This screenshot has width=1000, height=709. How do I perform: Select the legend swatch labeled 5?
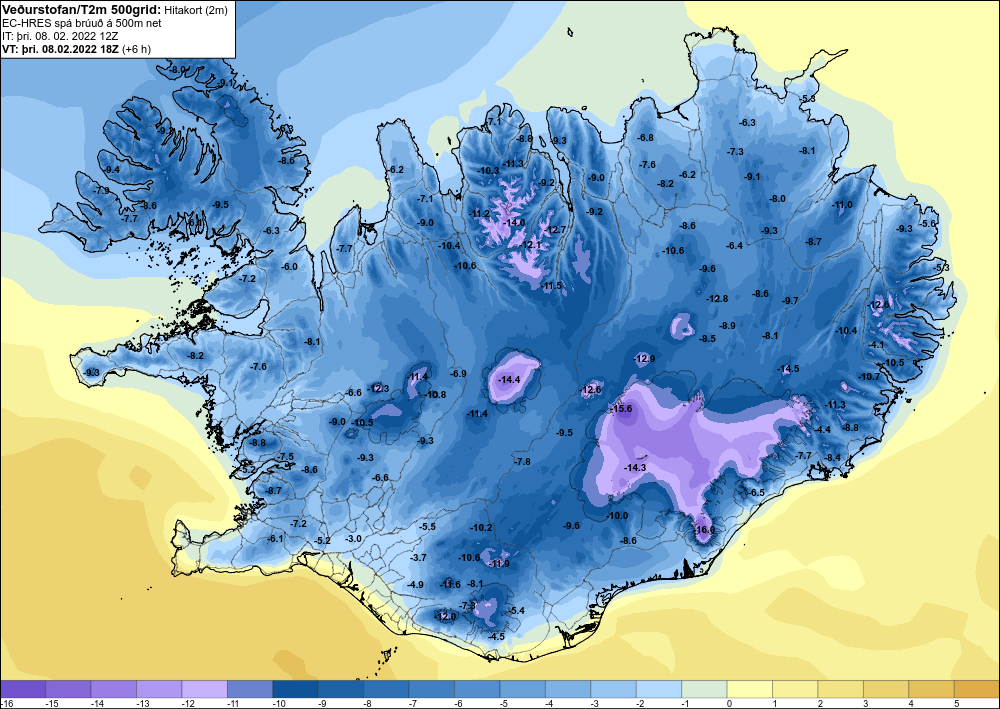point(977,689)
